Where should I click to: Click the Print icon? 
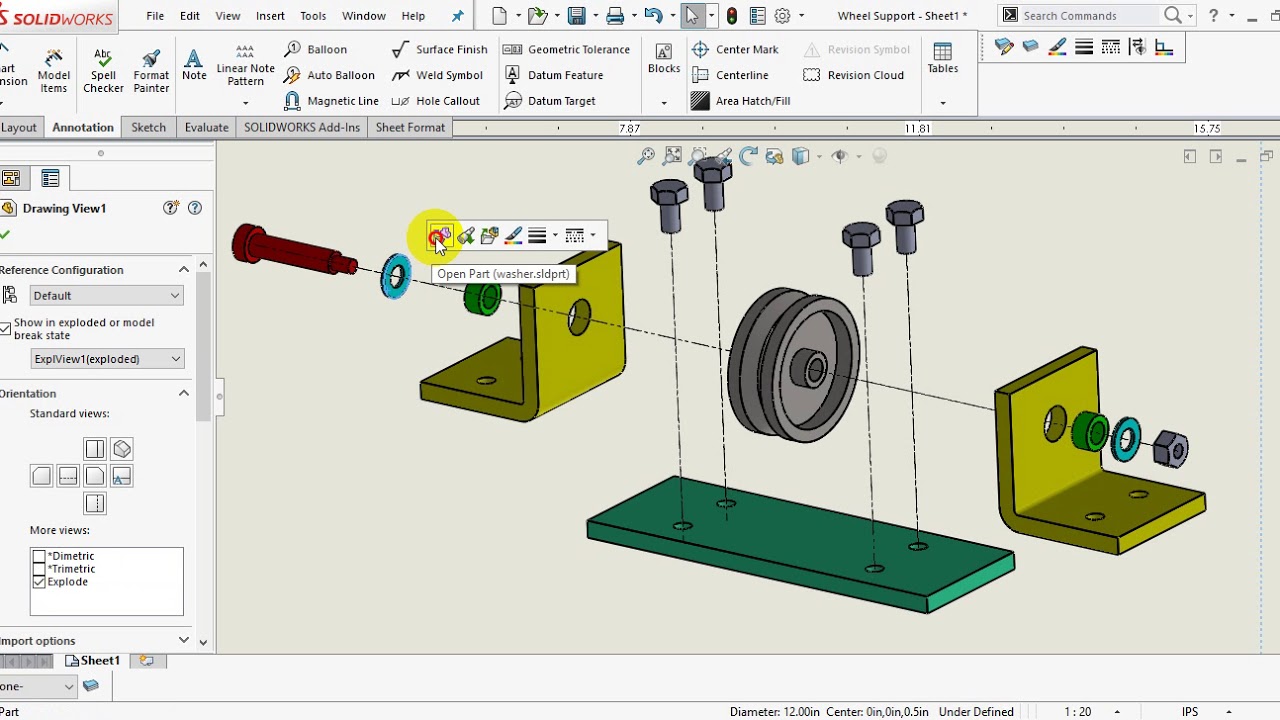[x=615, y=15]
